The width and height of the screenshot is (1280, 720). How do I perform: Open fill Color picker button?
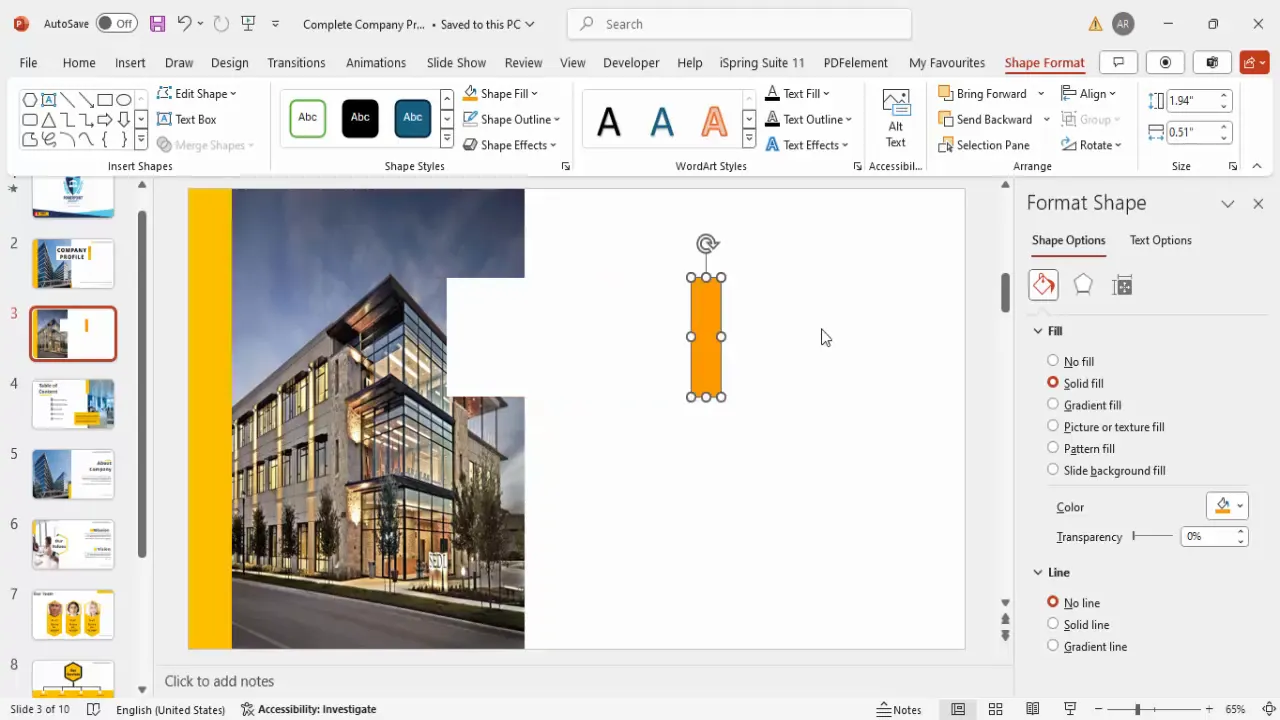(x=1227, y=506)
